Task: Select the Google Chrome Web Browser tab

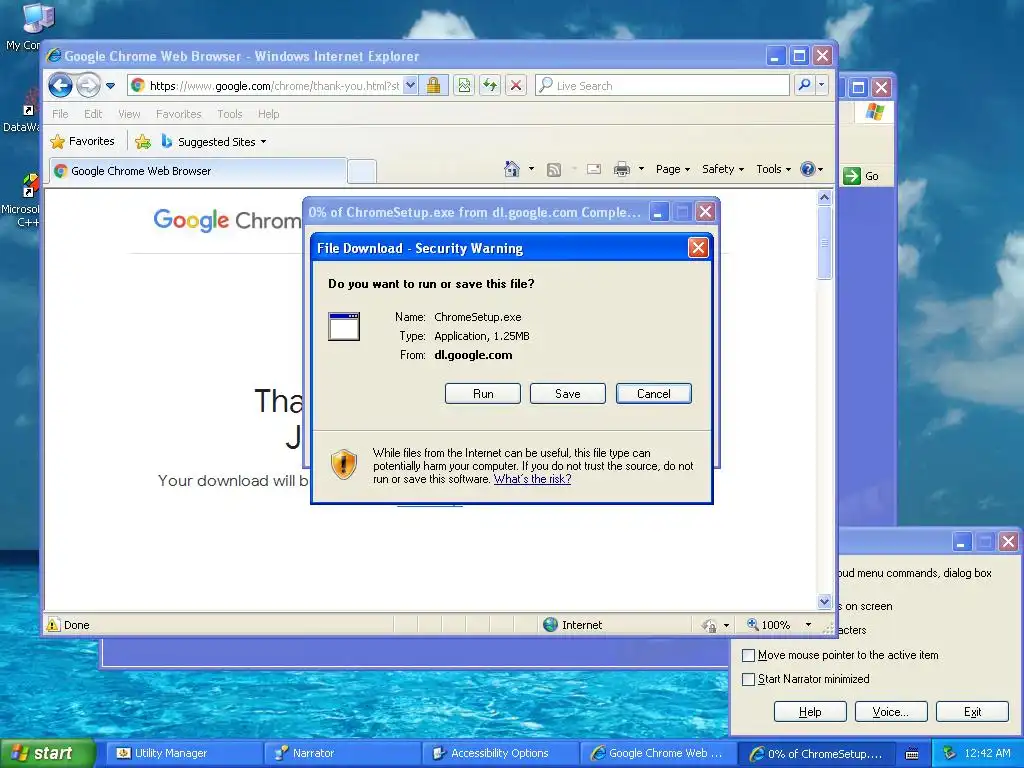Action: coord(198,171)
